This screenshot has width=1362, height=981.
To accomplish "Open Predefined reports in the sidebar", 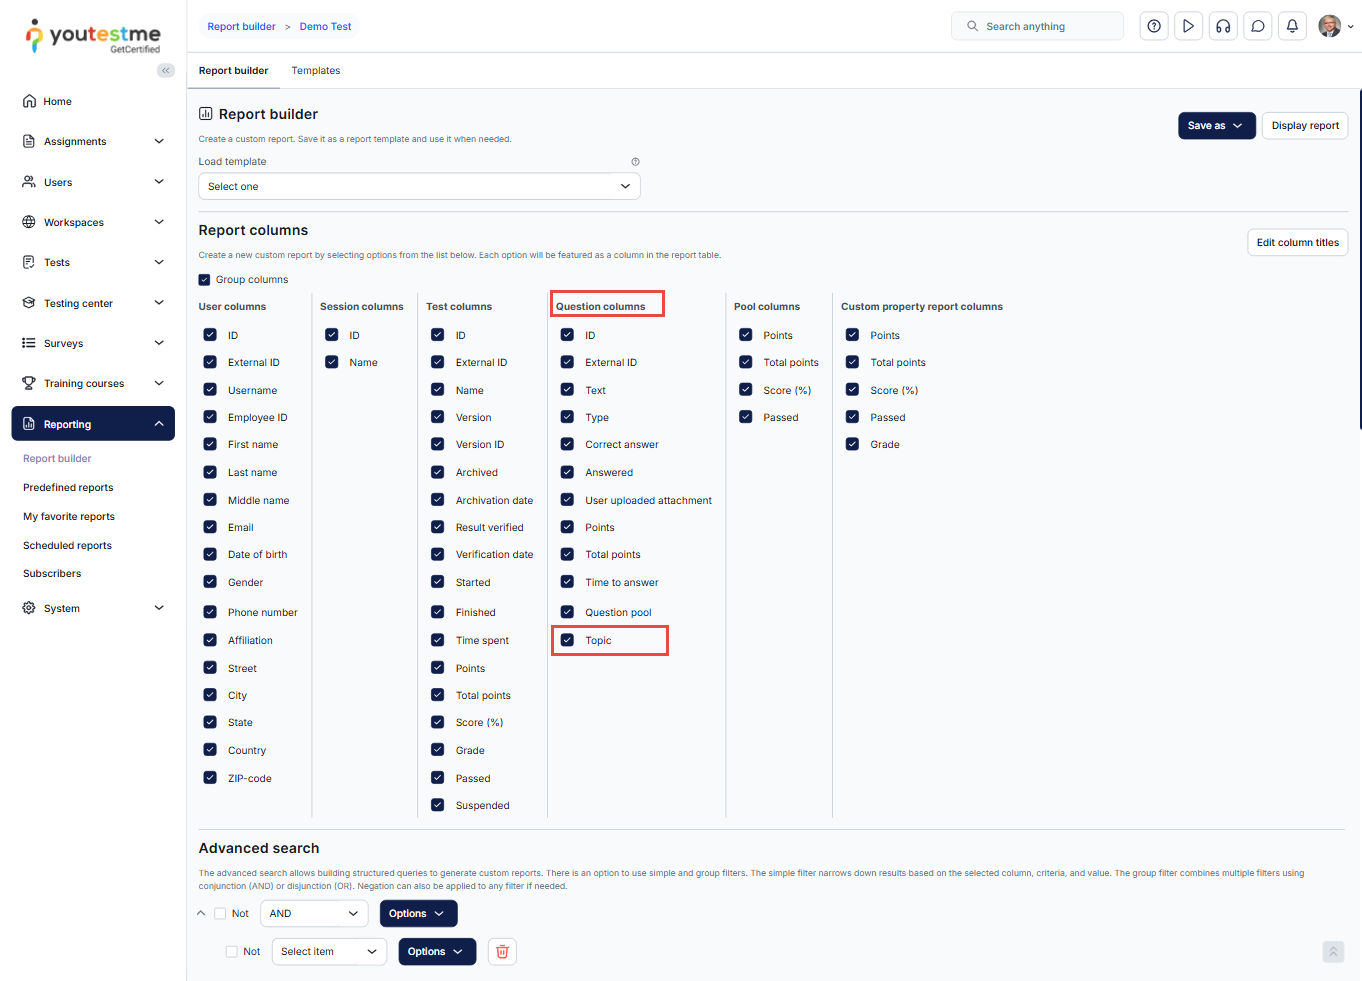I will pyautogui.click(x=68, y=488).
